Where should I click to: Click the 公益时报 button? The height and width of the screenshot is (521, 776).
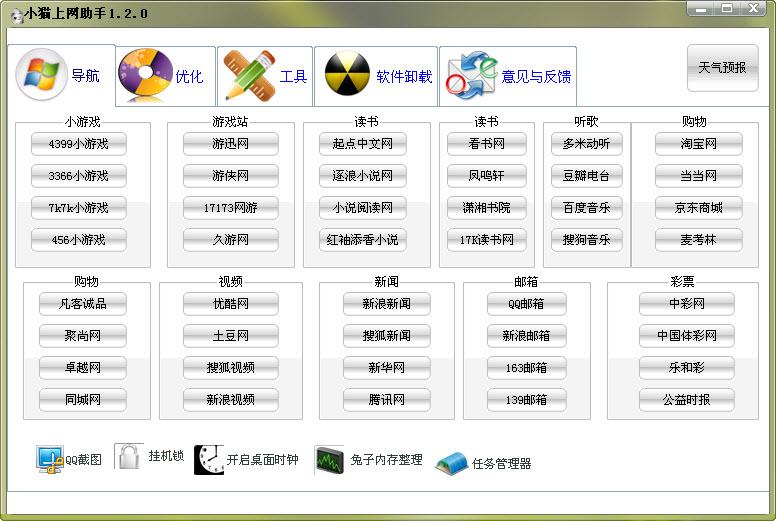pyautogui.click(x=687, y=400)
